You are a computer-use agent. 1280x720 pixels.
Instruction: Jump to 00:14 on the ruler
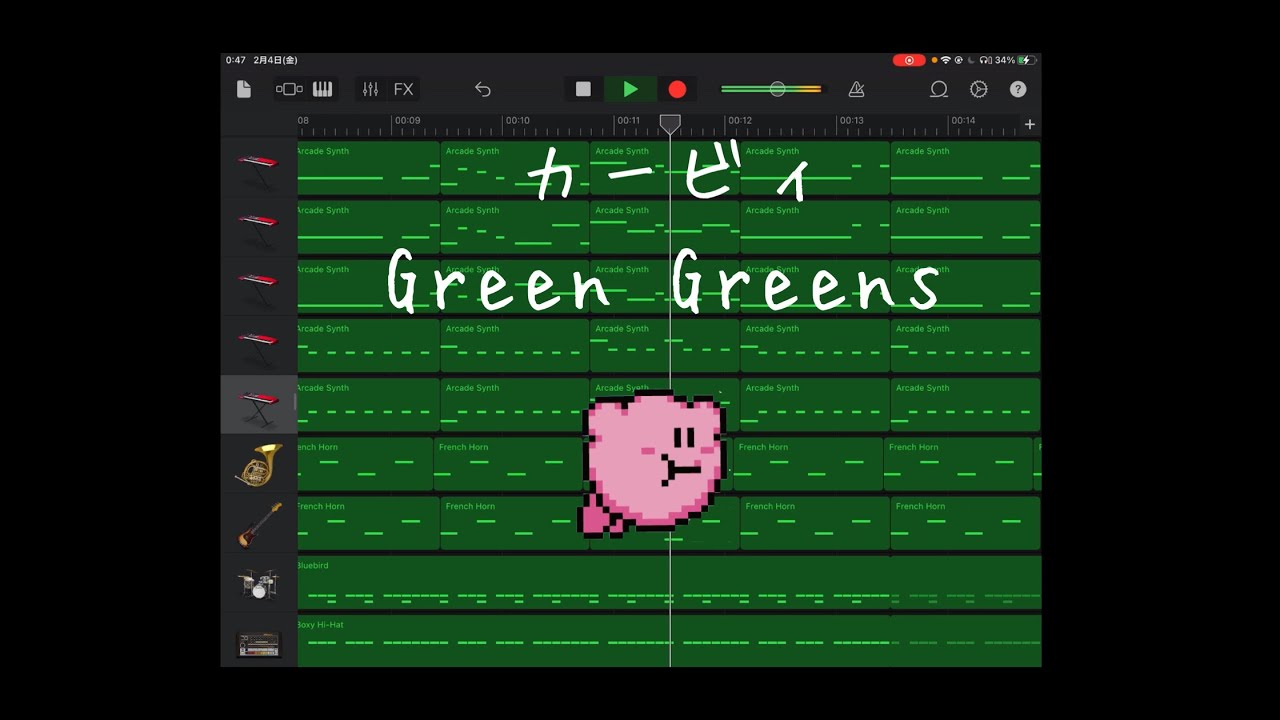(x=963, y=121)
